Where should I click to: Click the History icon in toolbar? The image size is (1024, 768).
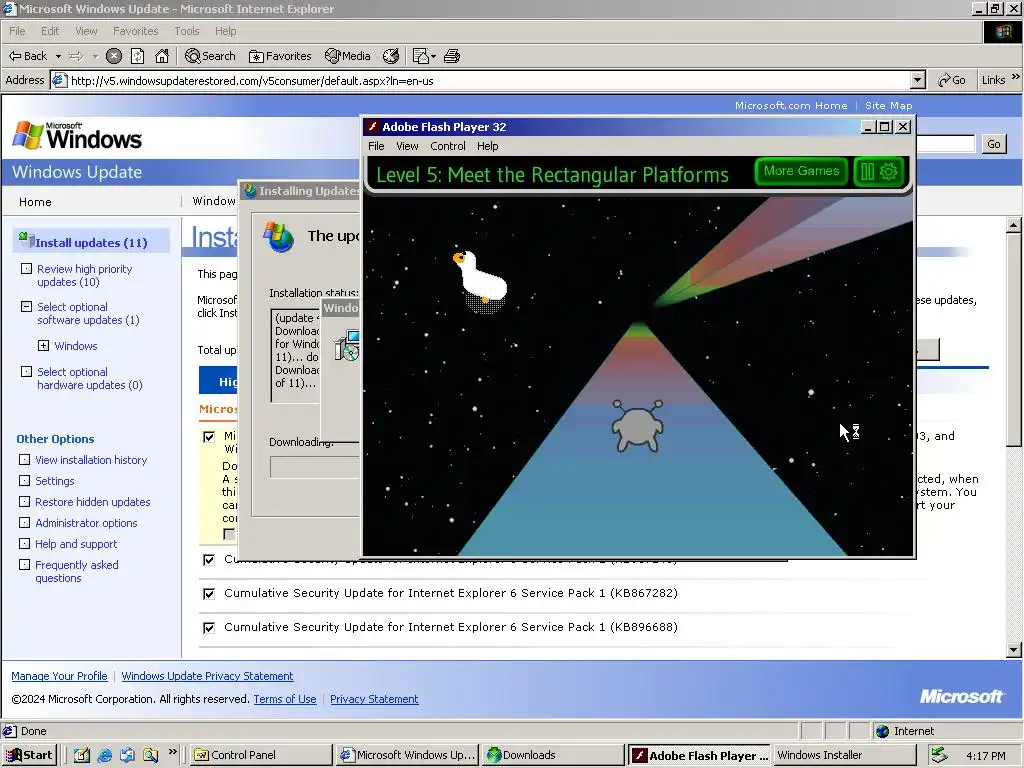[x=391, y=56]
